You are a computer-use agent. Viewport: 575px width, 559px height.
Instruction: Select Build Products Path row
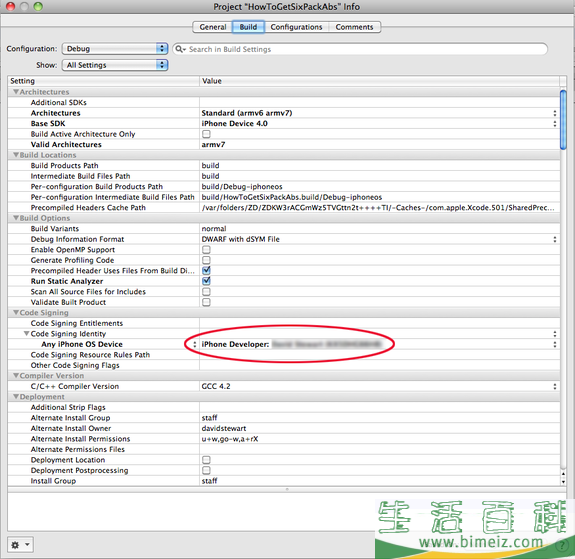tap(284, 165)
